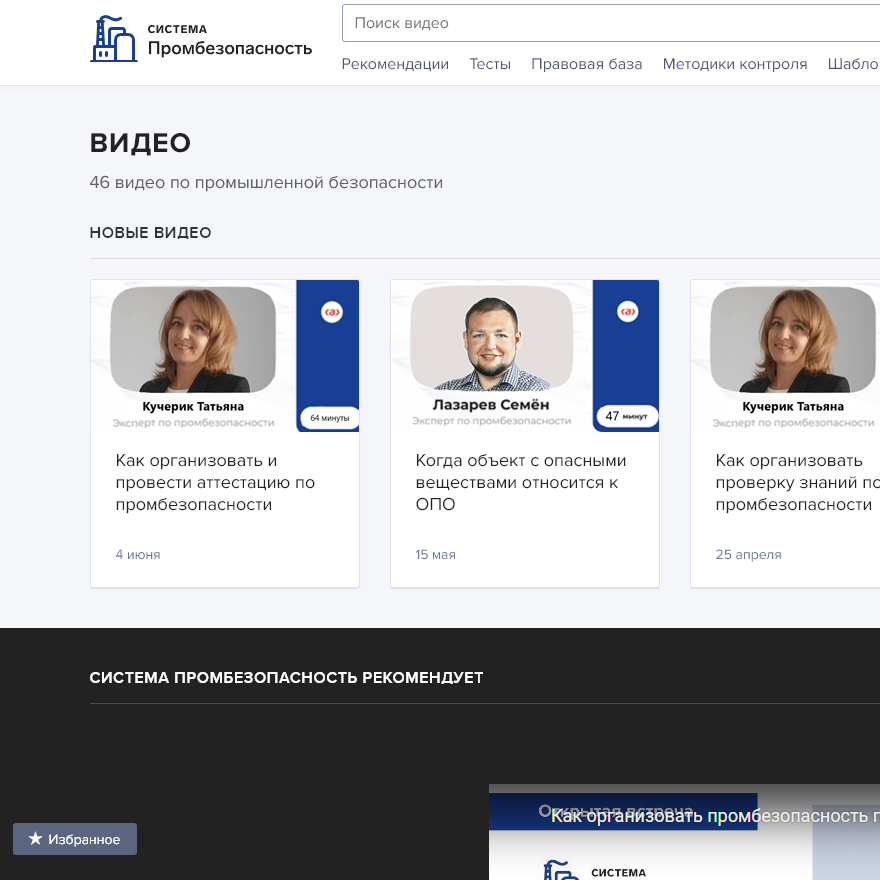
Task: Click the red Актион logo badge on first card
Action: coord(332,312)
